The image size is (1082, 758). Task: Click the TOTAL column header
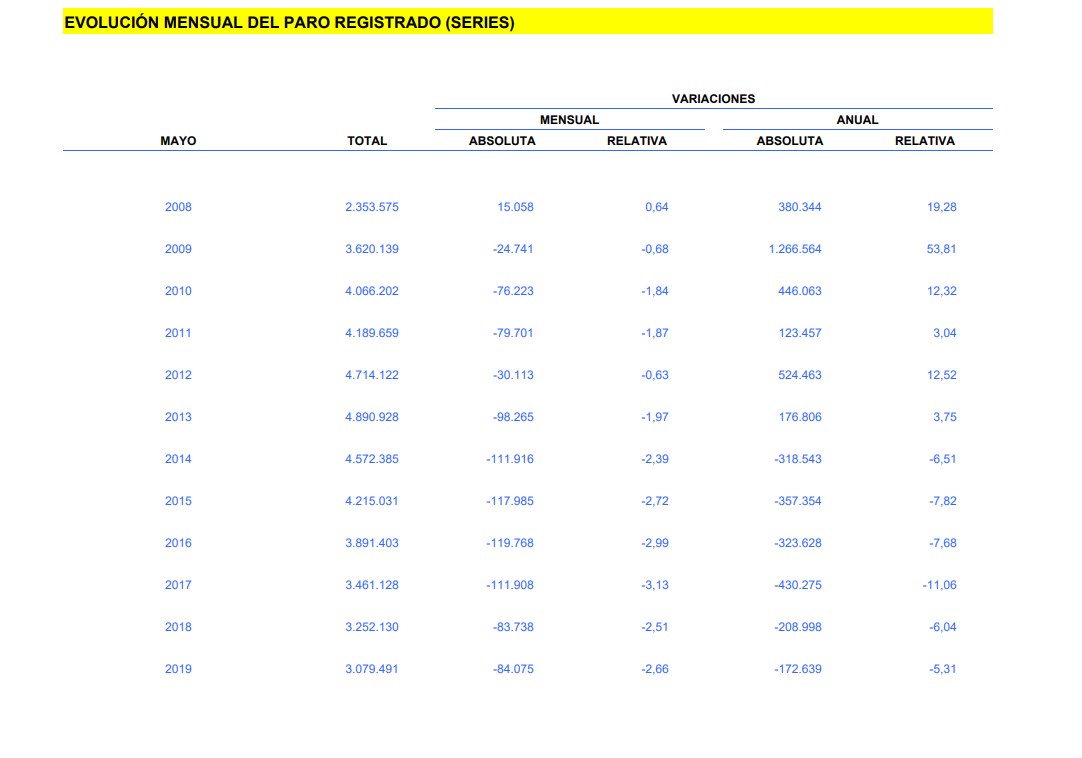(x=367, y=141)
